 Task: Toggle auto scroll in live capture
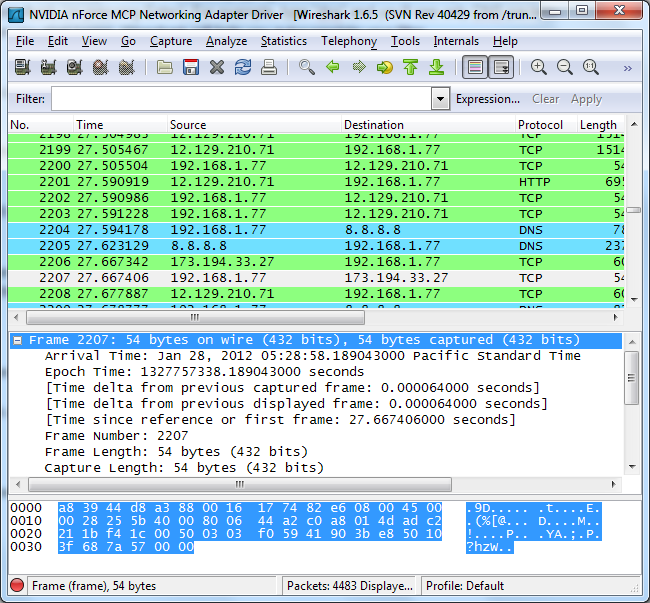(501, 68)
